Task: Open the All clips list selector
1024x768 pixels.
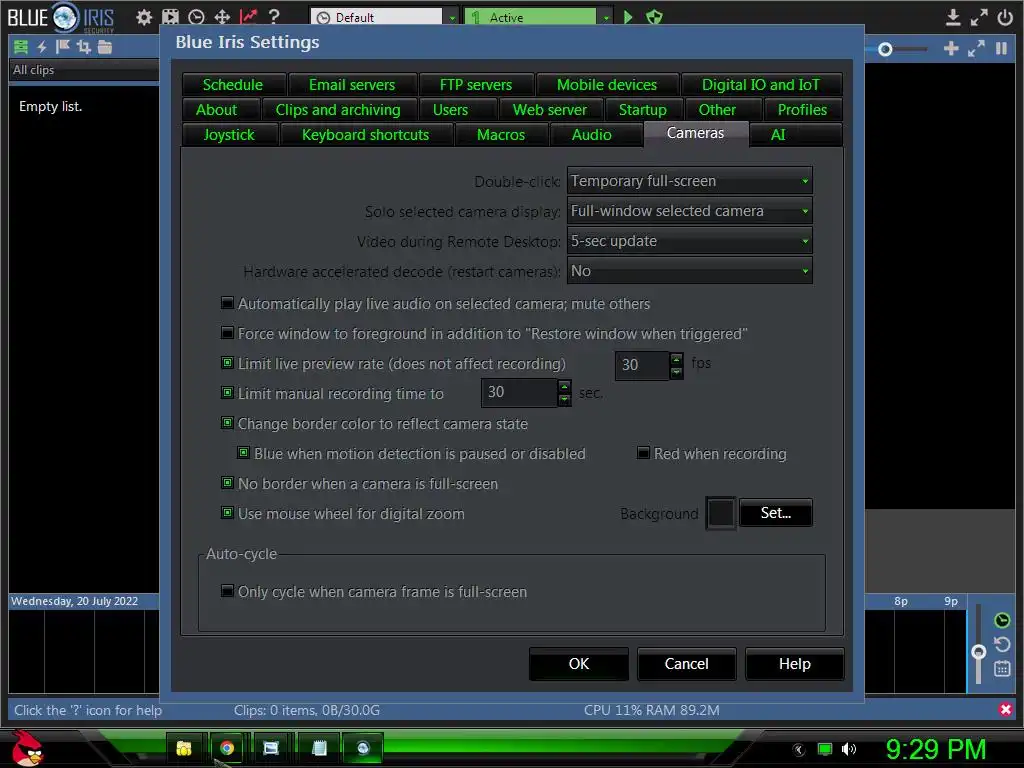Action: [x=84, y=70]
